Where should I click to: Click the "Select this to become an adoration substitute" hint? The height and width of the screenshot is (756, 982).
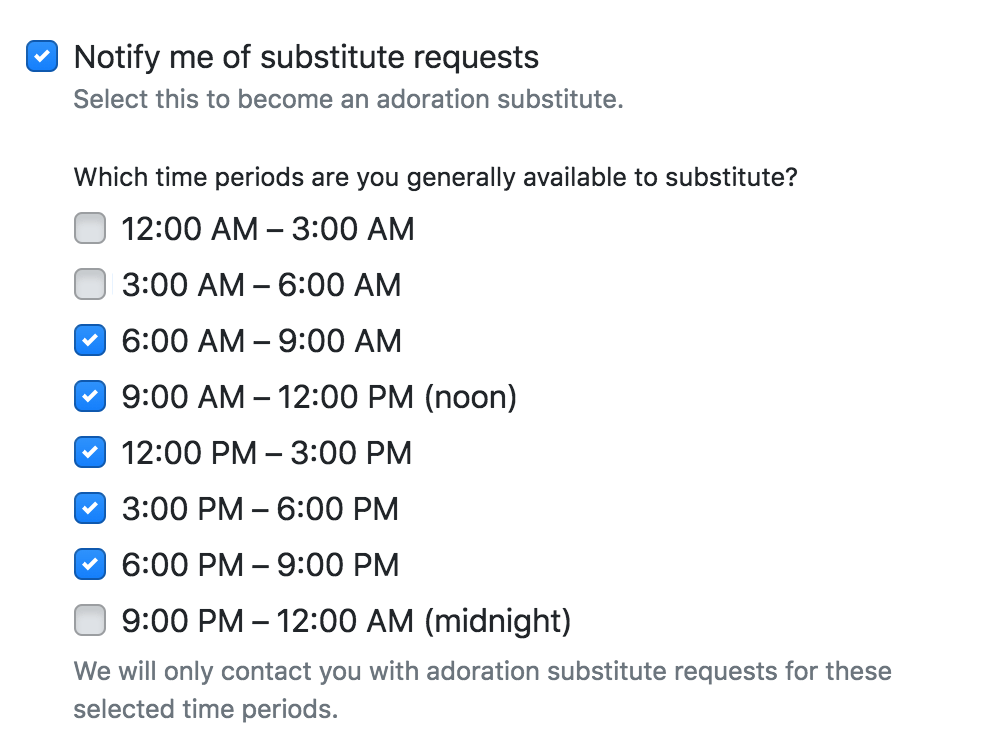point(348,101)
